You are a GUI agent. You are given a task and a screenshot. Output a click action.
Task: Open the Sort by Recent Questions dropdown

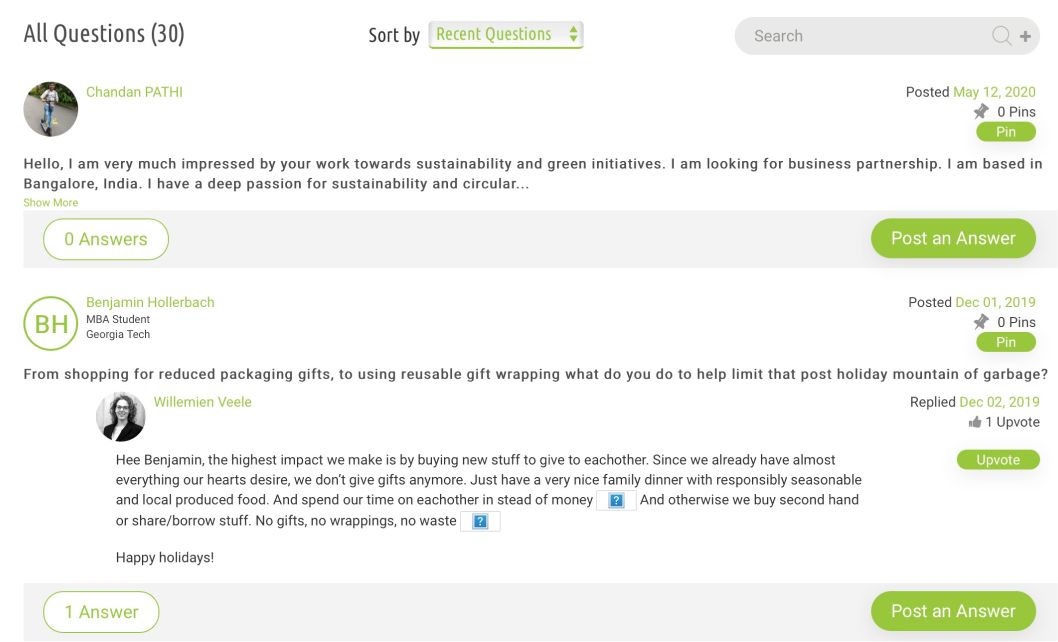coord(505,35)
